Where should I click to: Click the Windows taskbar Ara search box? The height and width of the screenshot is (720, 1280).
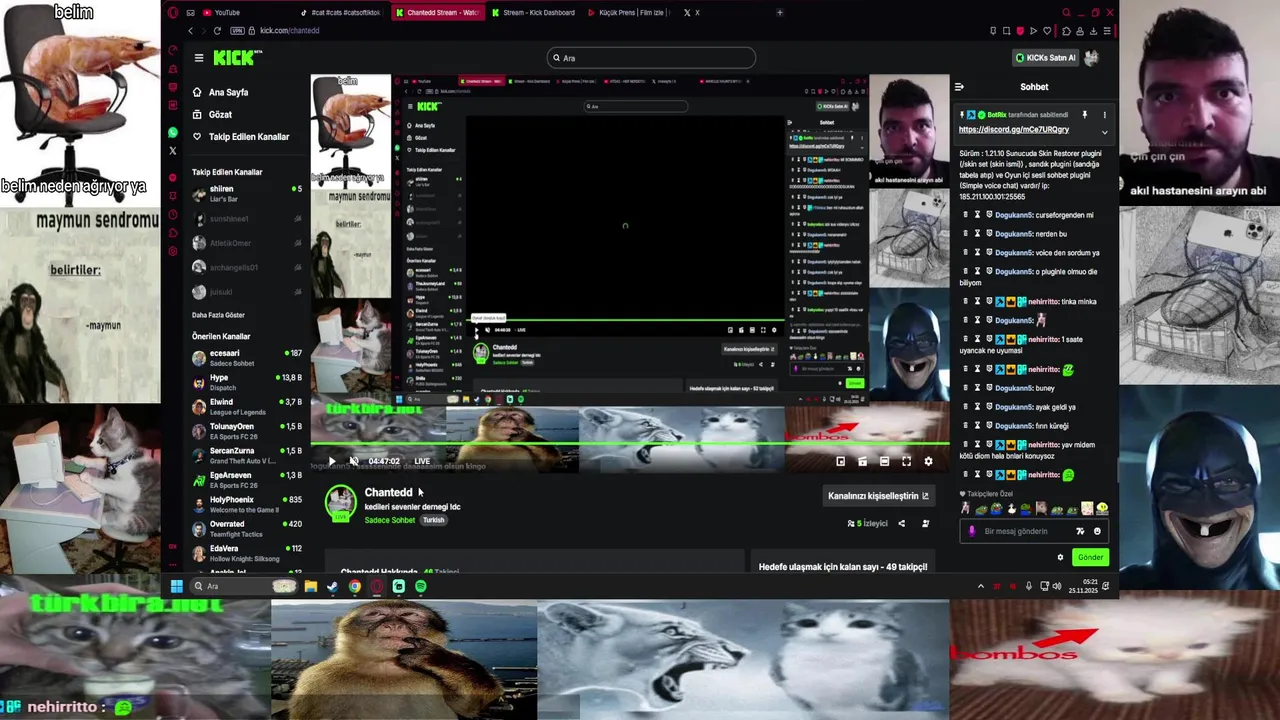pyautogui.click(x=244, y=586)
